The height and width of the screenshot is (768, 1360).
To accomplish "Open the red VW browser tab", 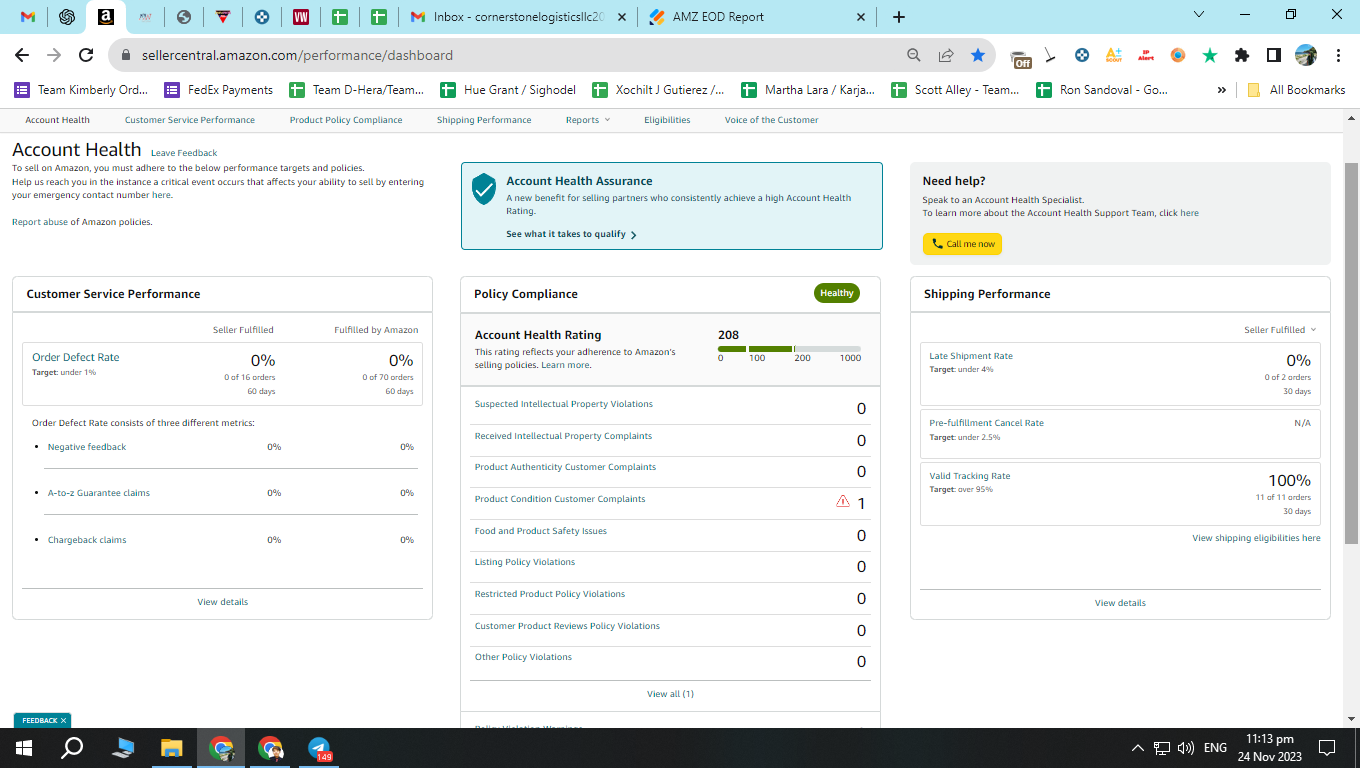I will click(x=301, y=17).
